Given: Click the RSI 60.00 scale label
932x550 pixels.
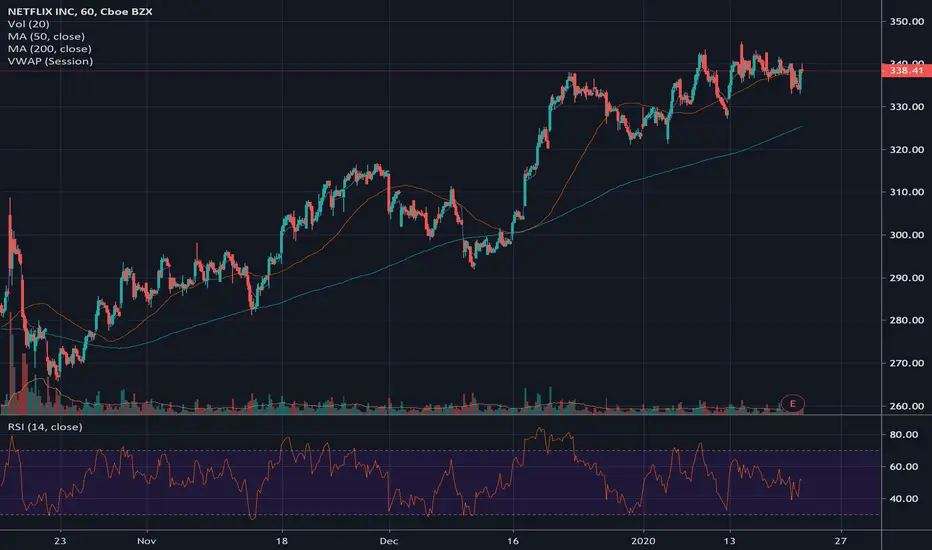Looking at the screenshot, I should point(903,467).
